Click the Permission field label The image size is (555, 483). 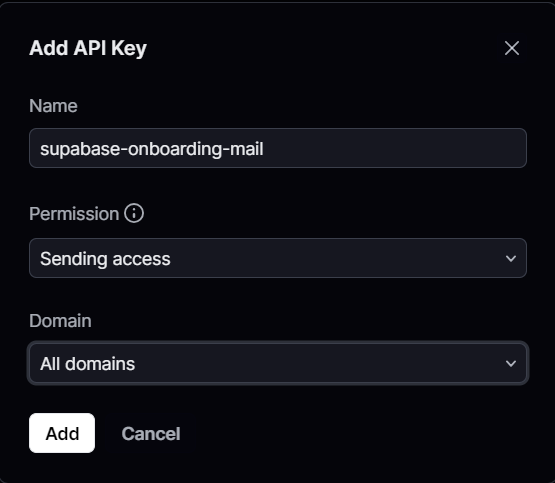click(74, 214)
